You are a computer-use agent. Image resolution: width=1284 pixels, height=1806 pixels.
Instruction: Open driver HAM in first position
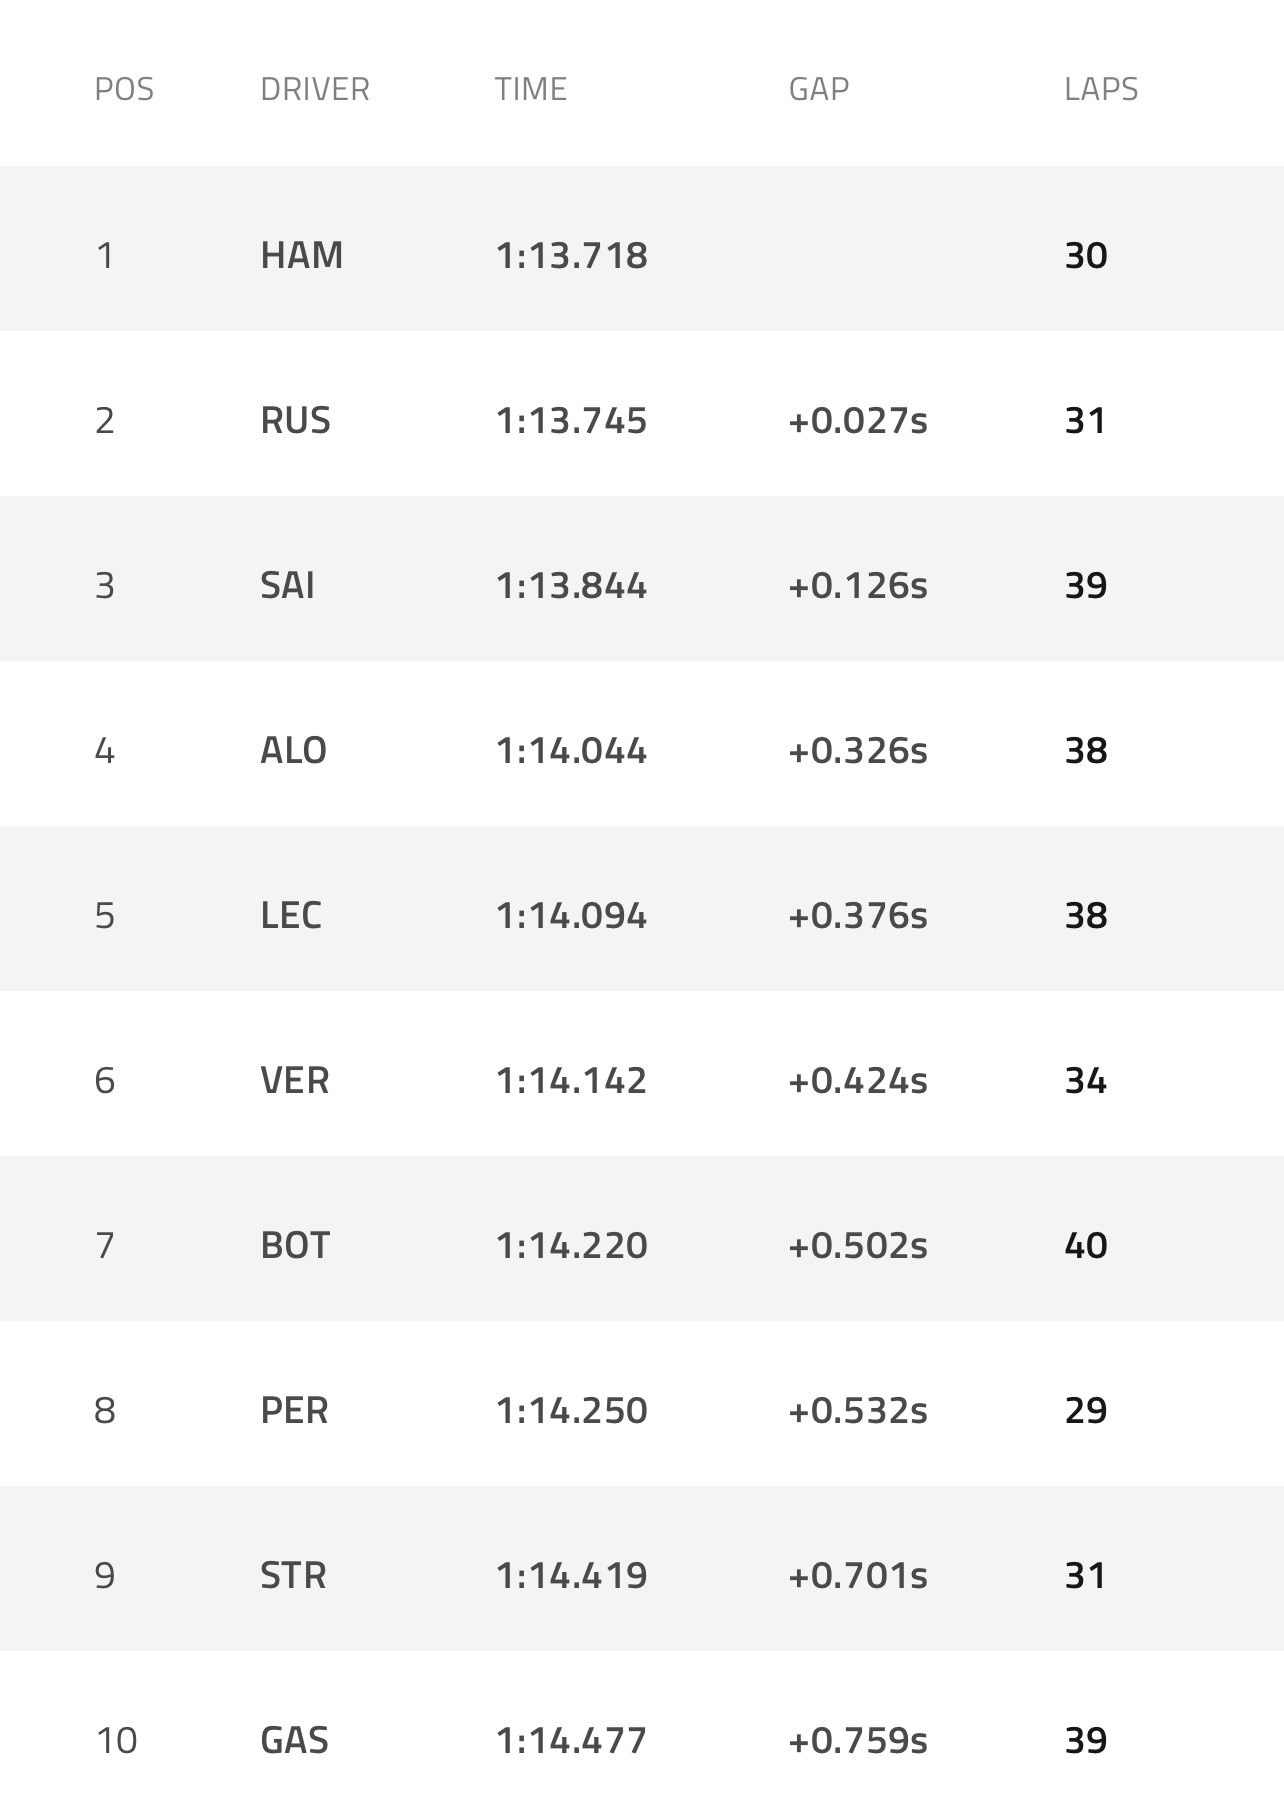tap(301, 256)
